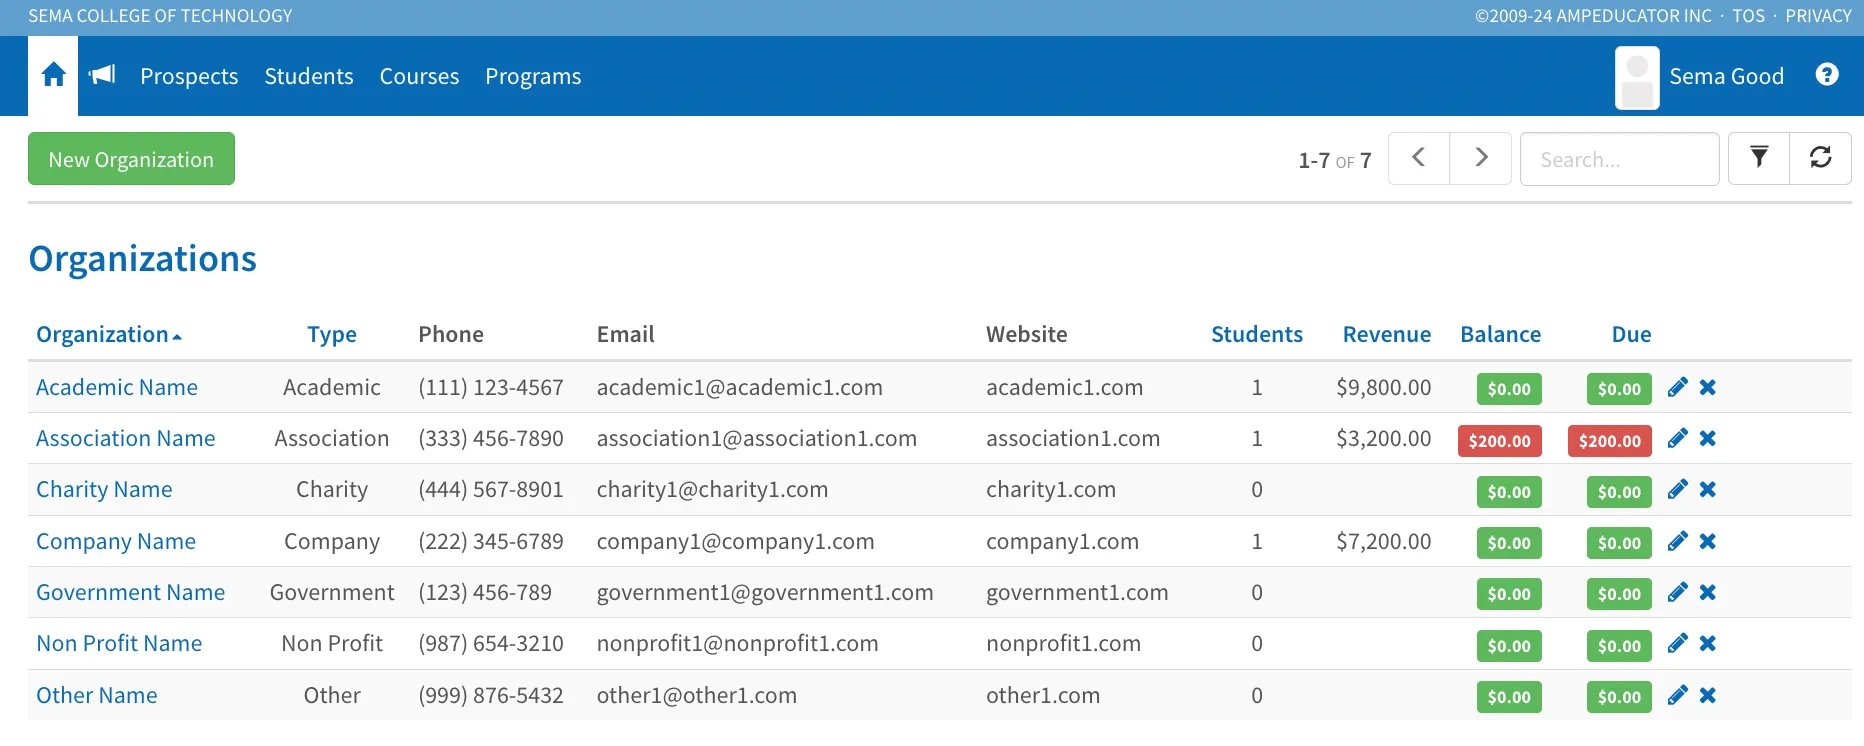Viewport: 1864px width, 746px height.
Task: Open the announcements megaphone icon
Action: [102, 75]
